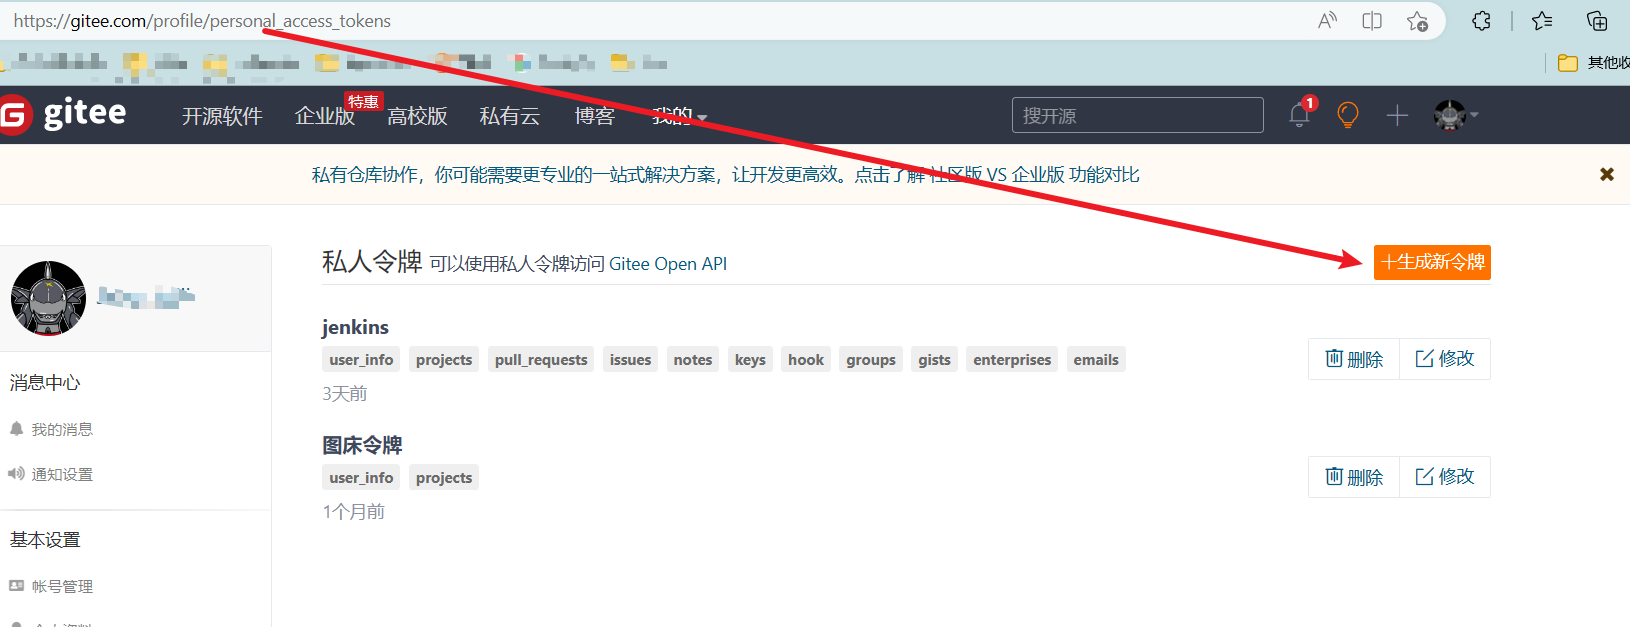Dismiss the promotional banner
Viewport: 1630px width, 627px height.
[1607, 174]
